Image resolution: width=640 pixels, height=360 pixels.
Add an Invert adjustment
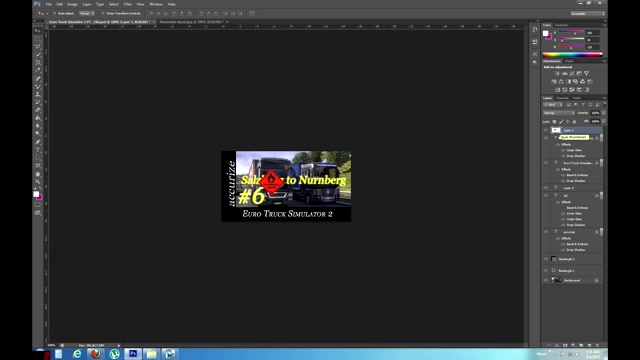(557, 90)
